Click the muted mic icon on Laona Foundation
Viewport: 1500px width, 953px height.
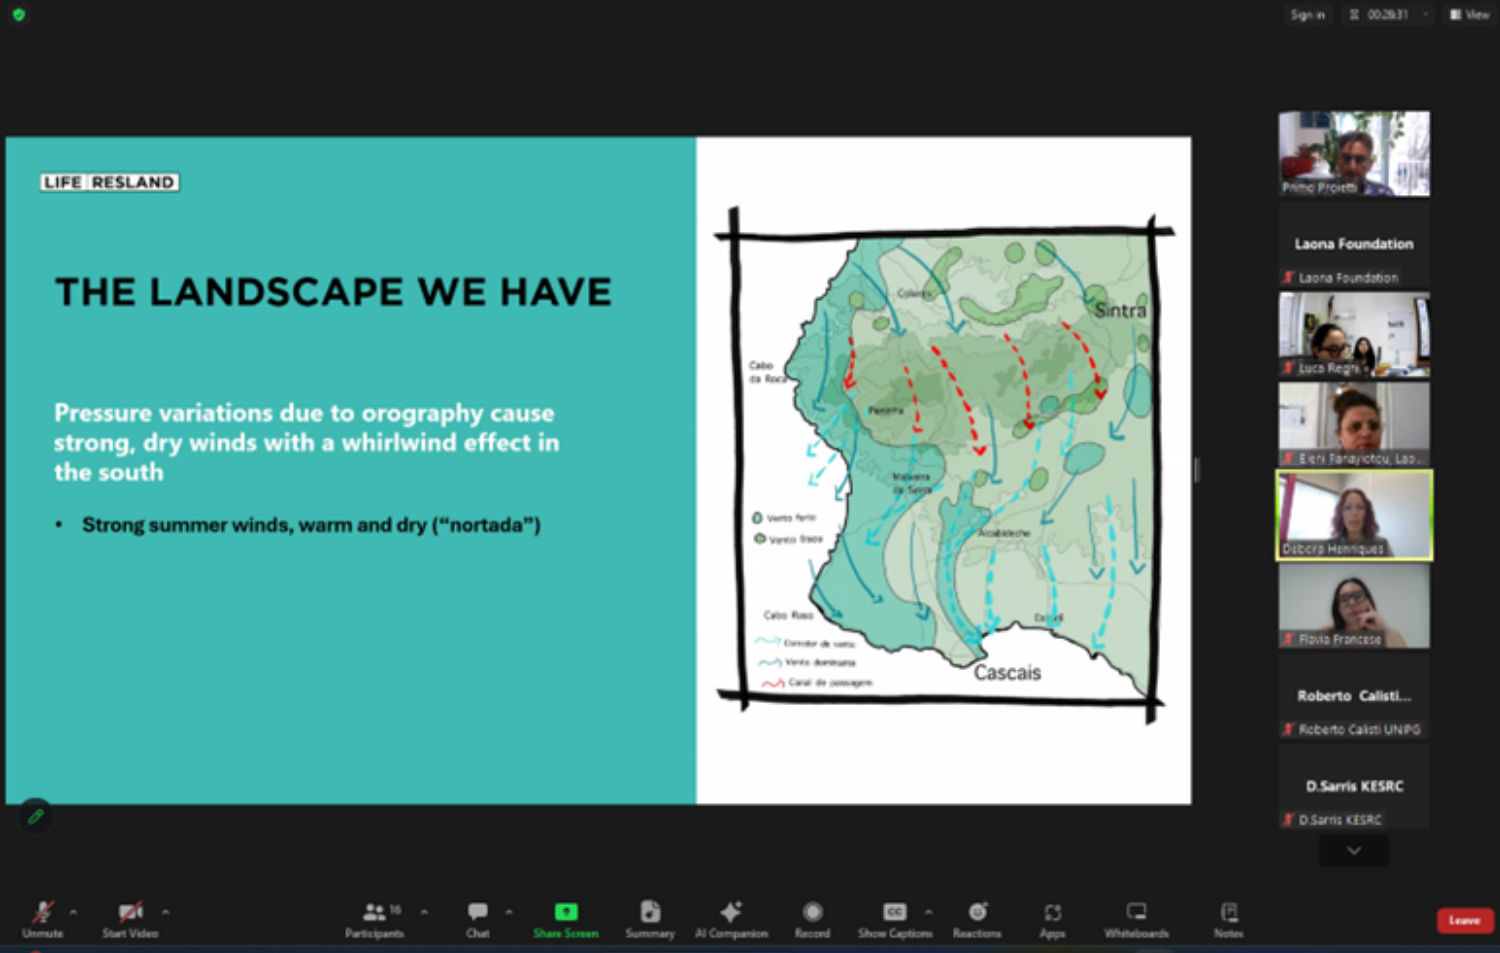coord(1289,278)
